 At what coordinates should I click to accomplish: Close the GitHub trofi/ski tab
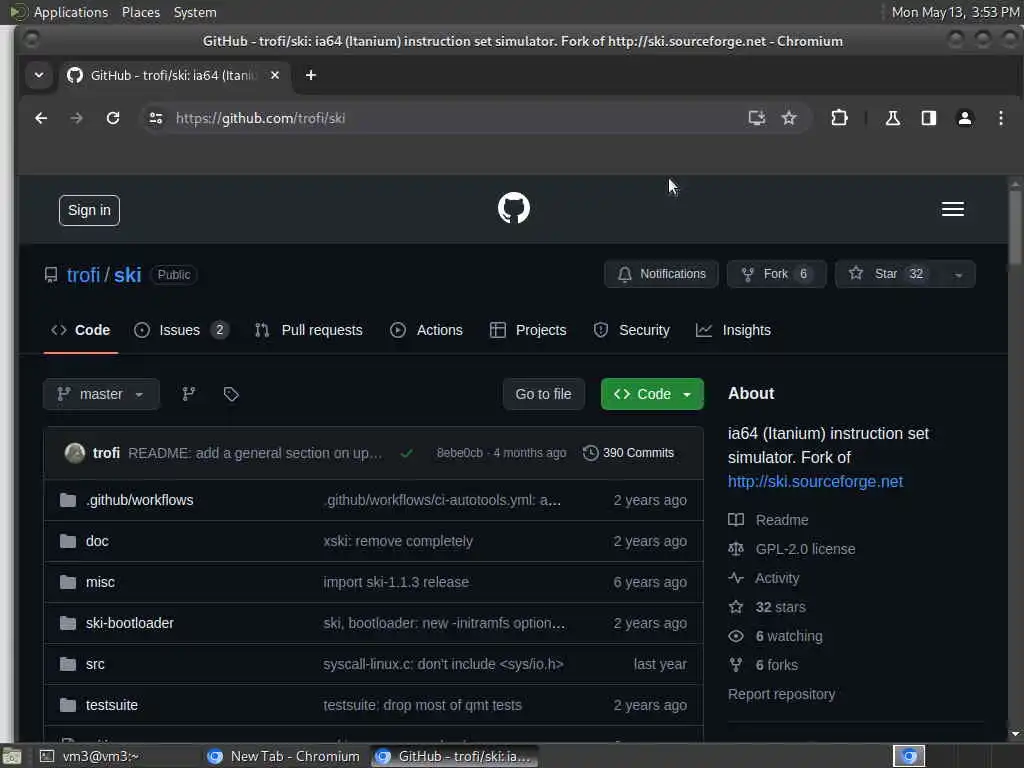(x=275, y=75)
